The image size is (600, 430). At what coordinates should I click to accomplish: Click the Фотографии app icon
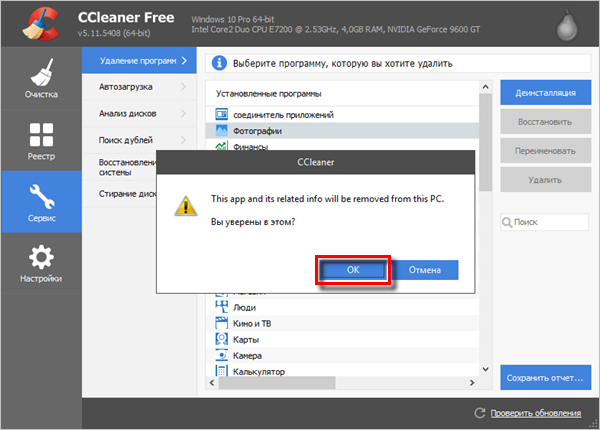[222, 130]
